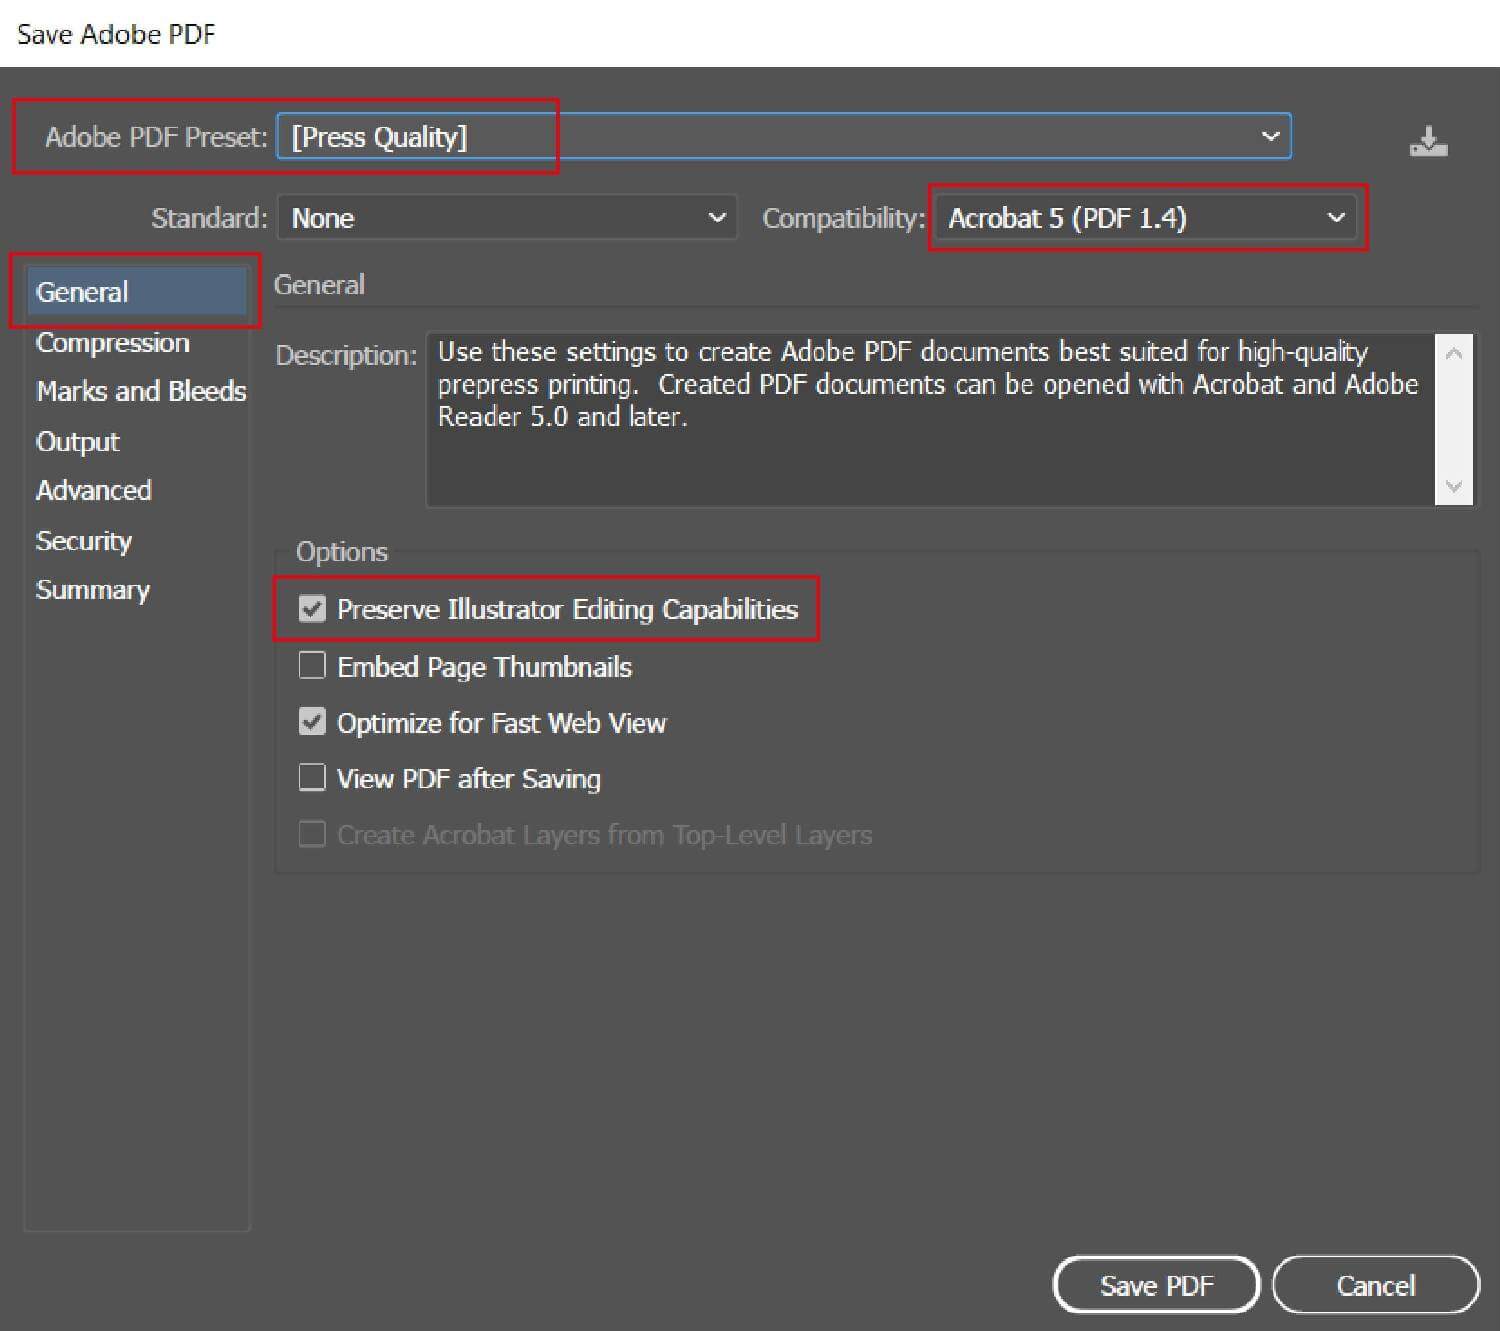Disable Optimize for Fast Web View
The width and height of the screenshot is (1500, 1331).
pos(312,721)
